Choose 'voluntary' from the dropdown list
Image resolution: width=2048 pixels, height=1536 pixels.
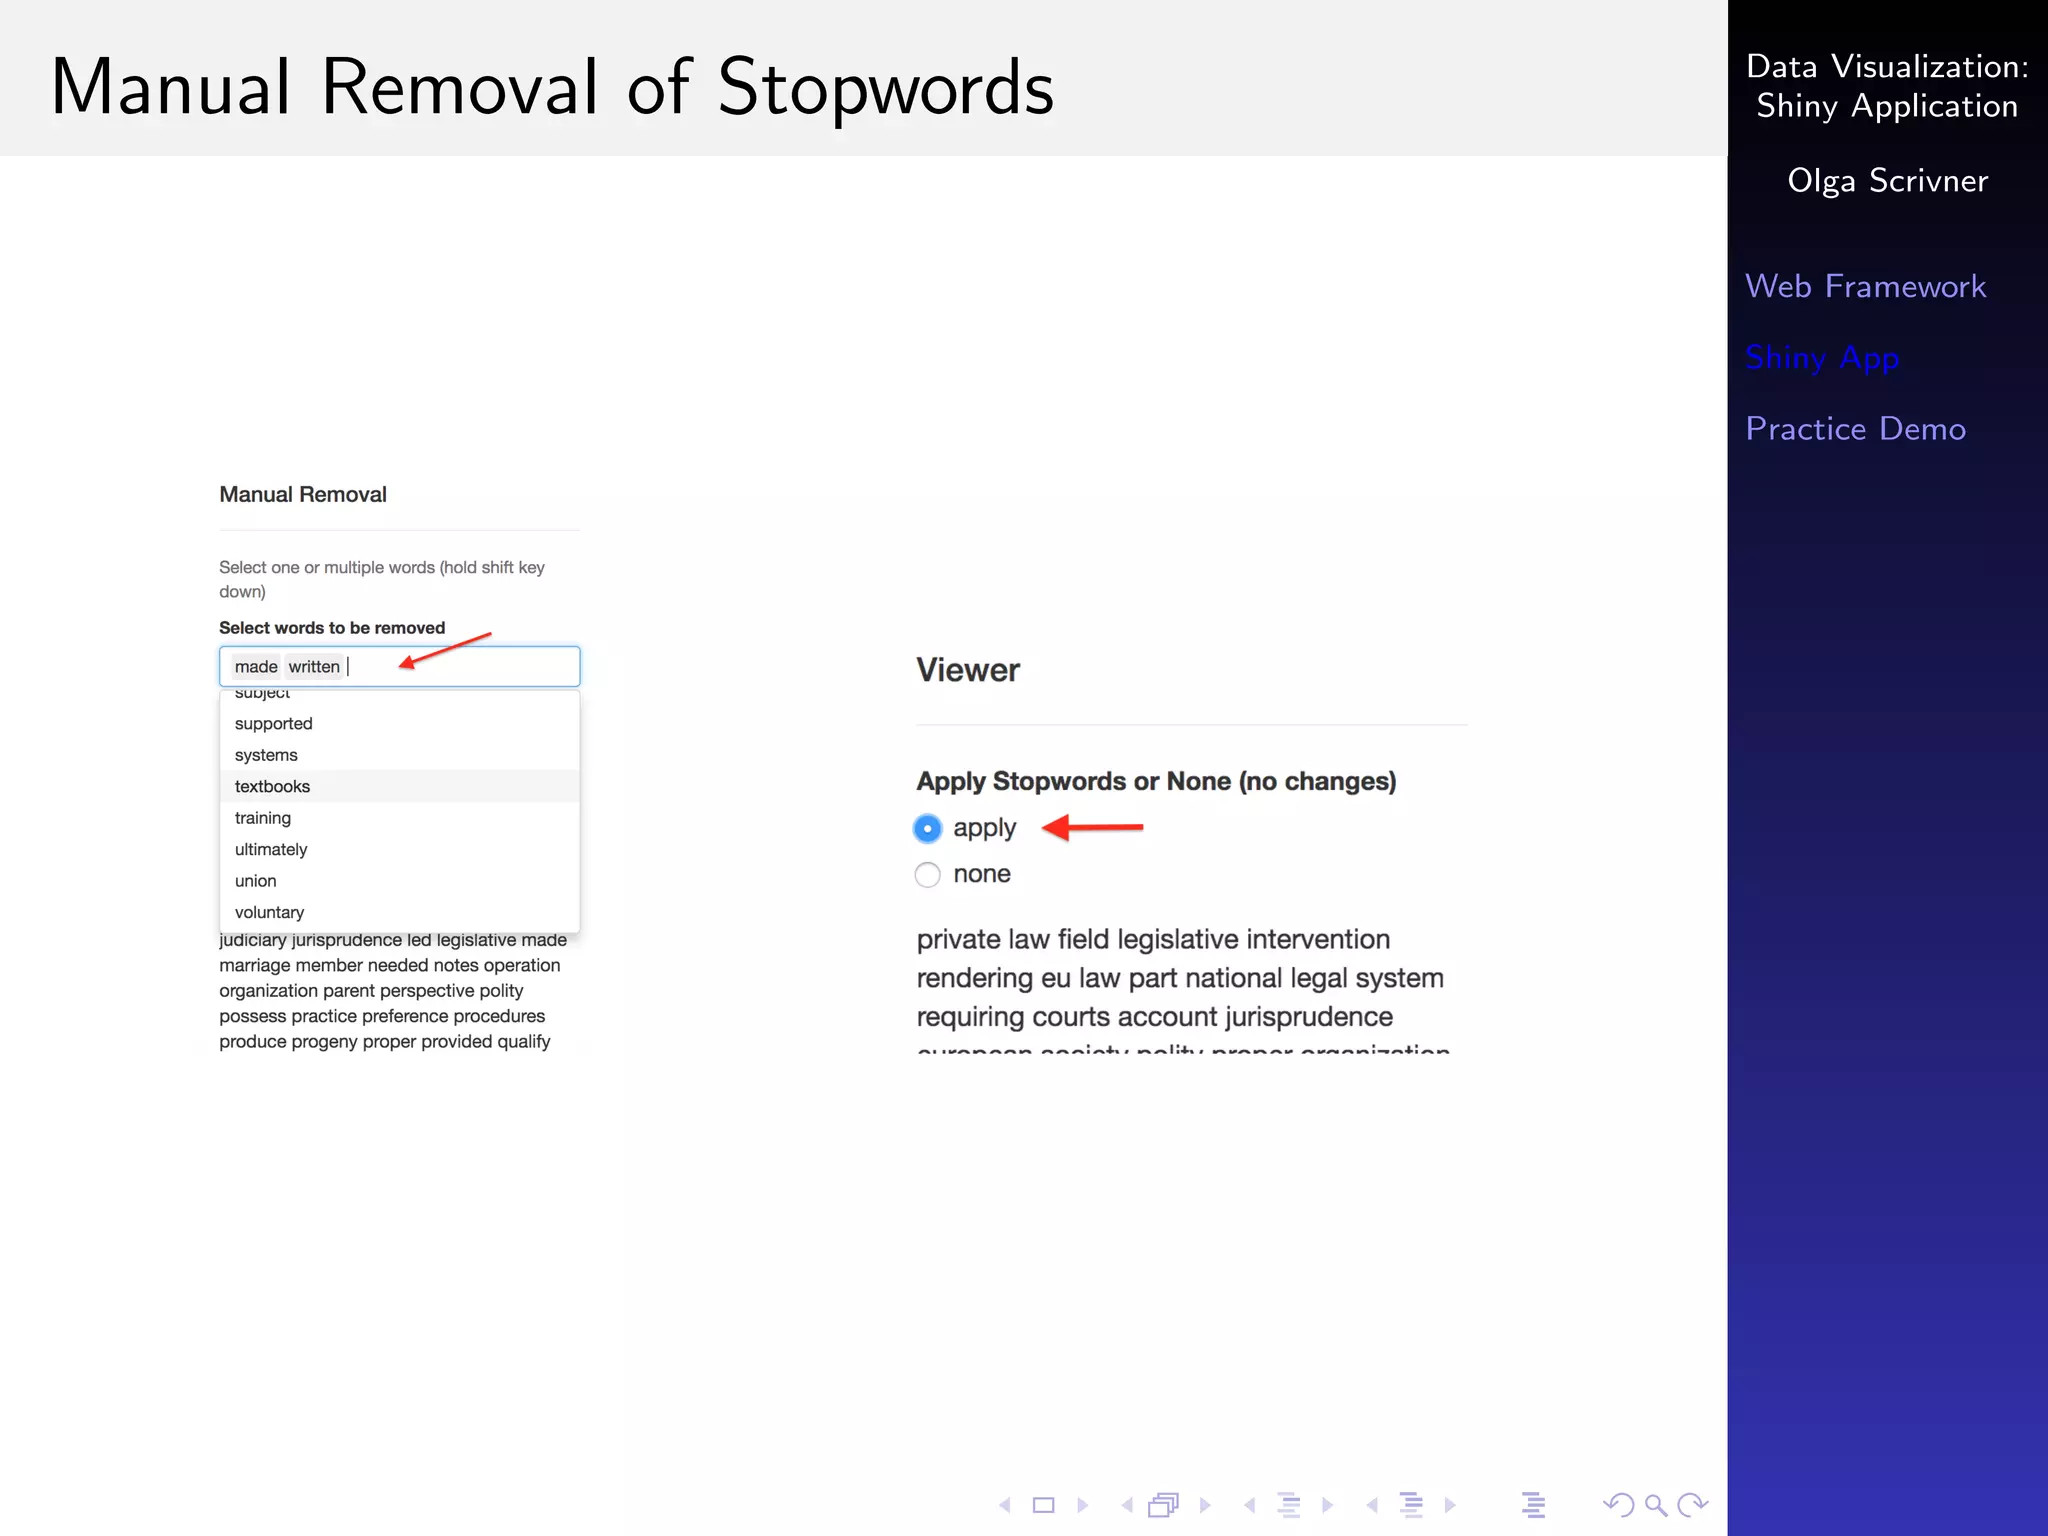point(399,913)
